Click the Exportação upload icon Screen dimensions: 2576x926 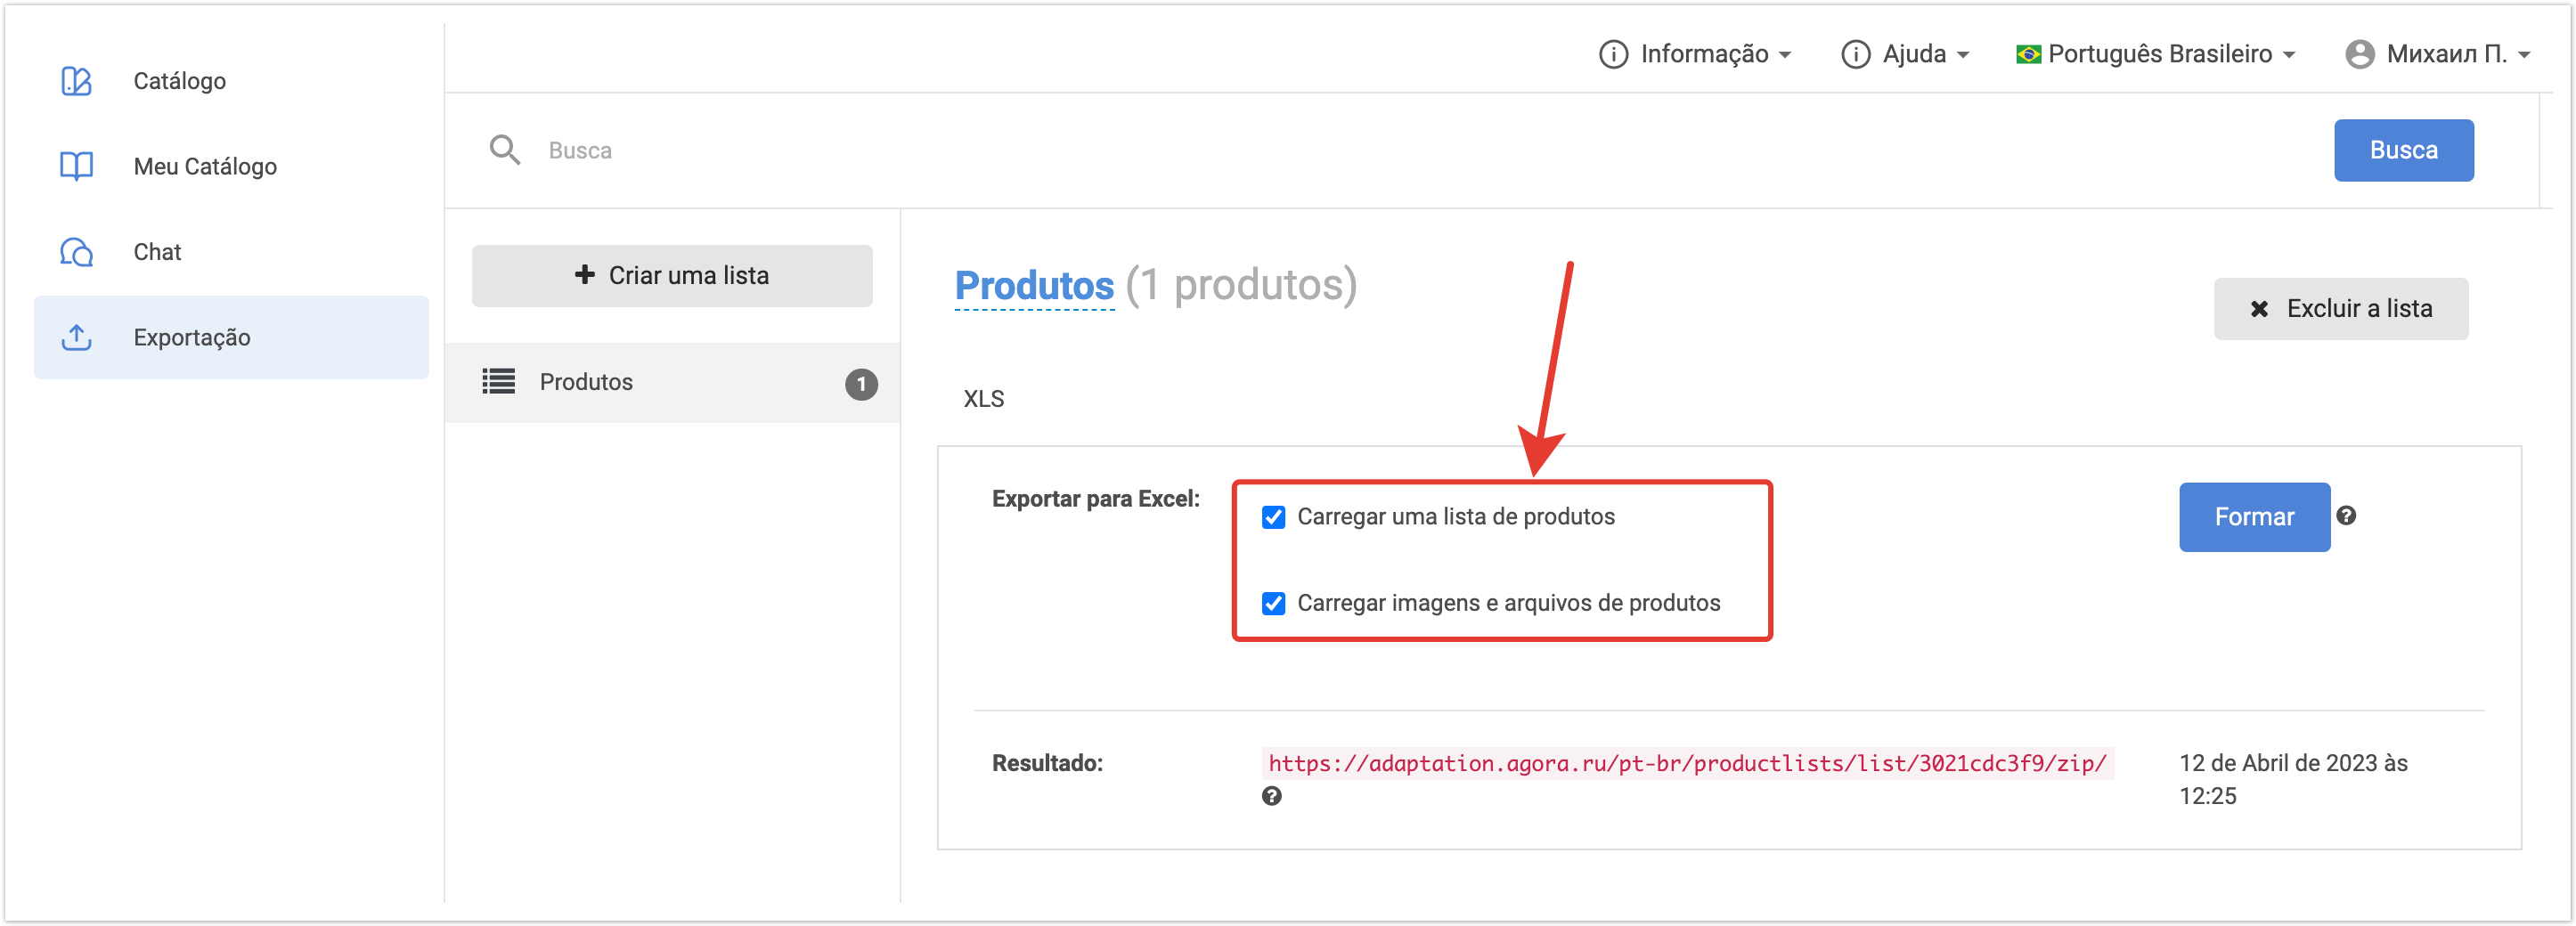coord(76,338)
